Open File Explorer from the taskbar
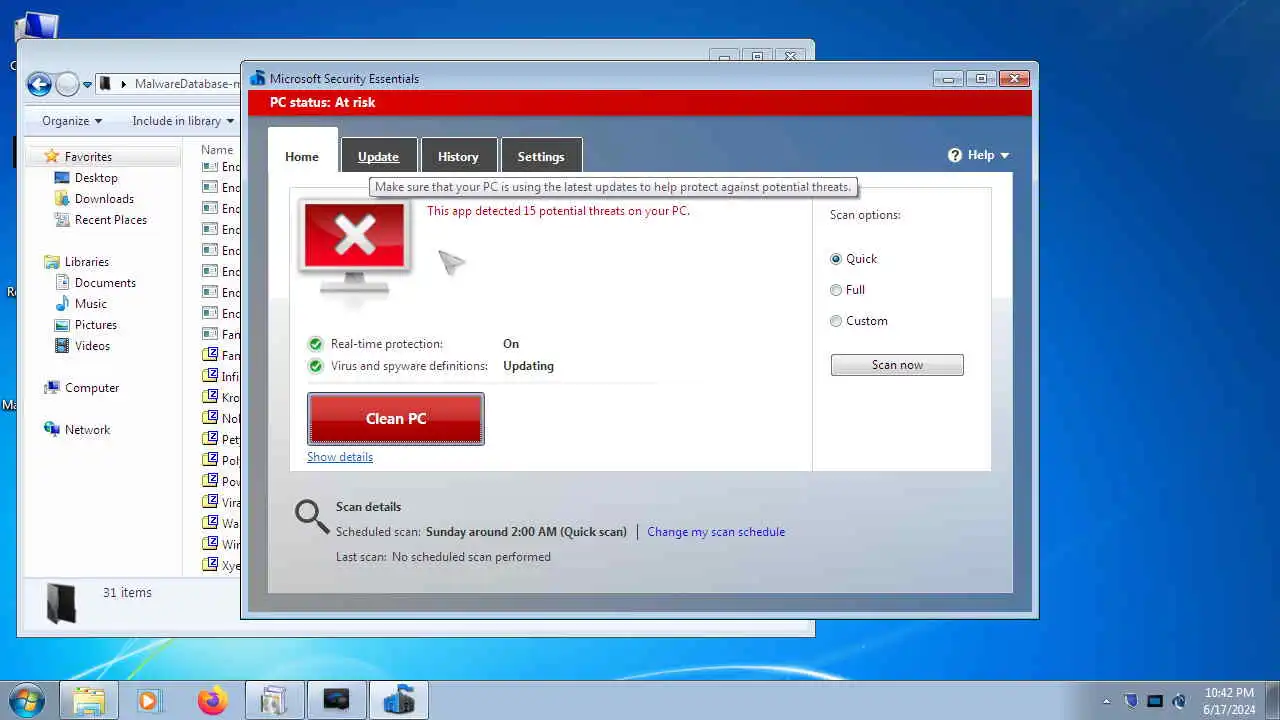Viewport: 1280px width, 720px height. [89, 700]
